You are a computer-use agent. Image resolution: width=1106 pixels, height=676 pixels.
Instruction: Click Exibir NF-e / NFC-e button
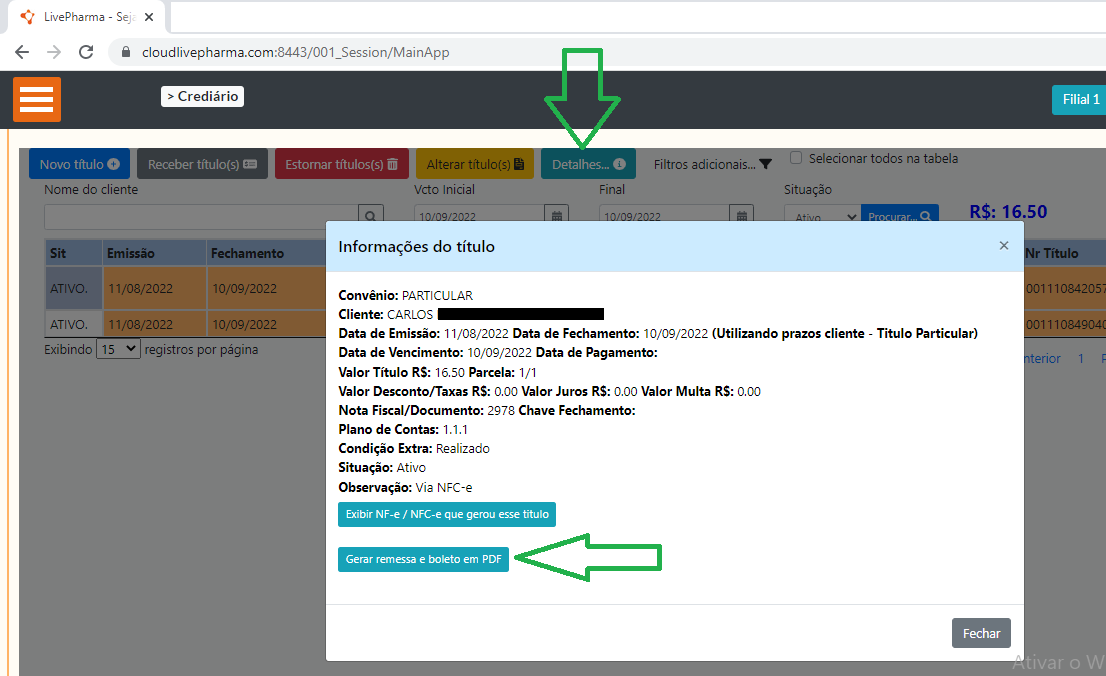click(446, 514)
